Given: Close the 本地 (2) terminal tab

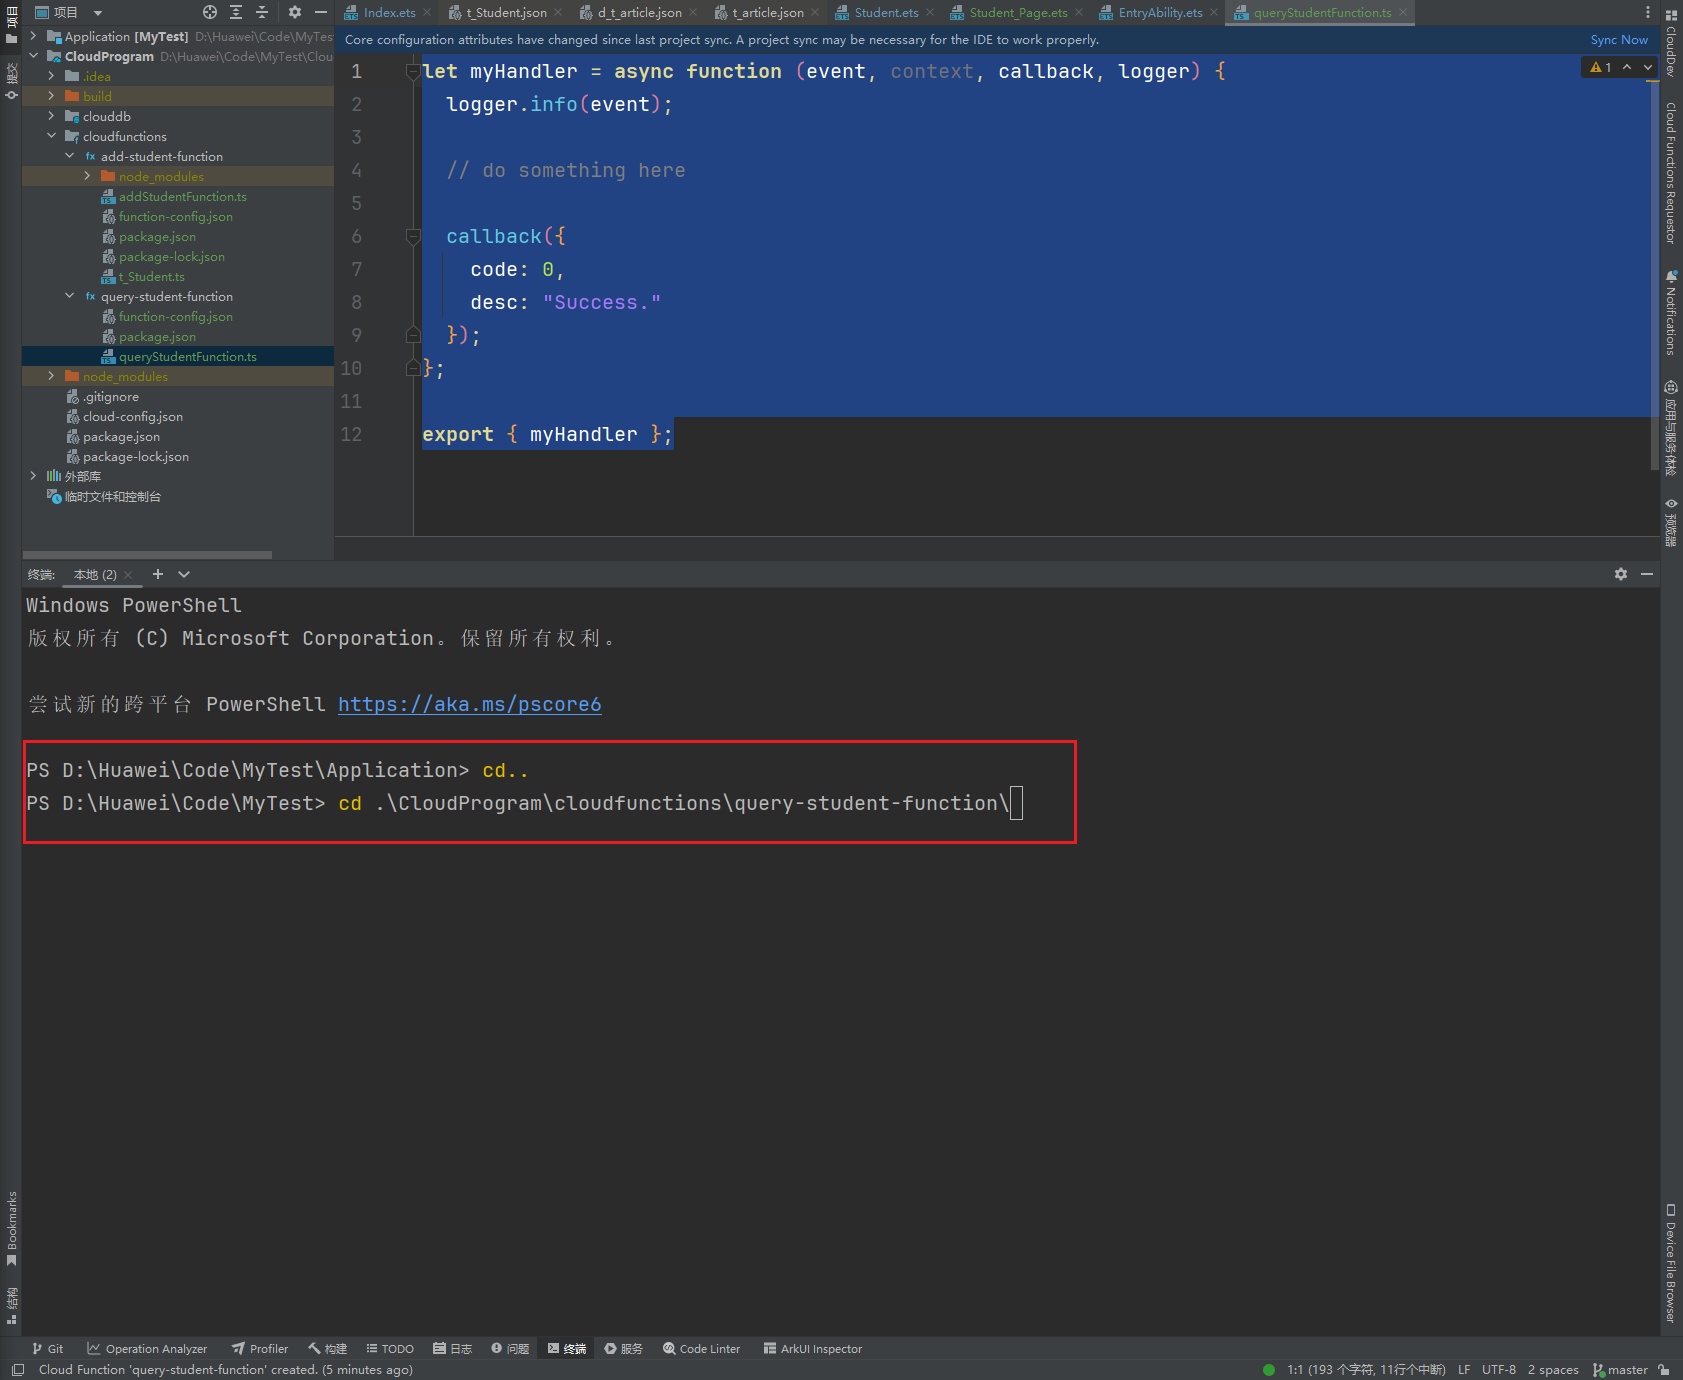Looking at the screenshot, I should tap(128, 575).
